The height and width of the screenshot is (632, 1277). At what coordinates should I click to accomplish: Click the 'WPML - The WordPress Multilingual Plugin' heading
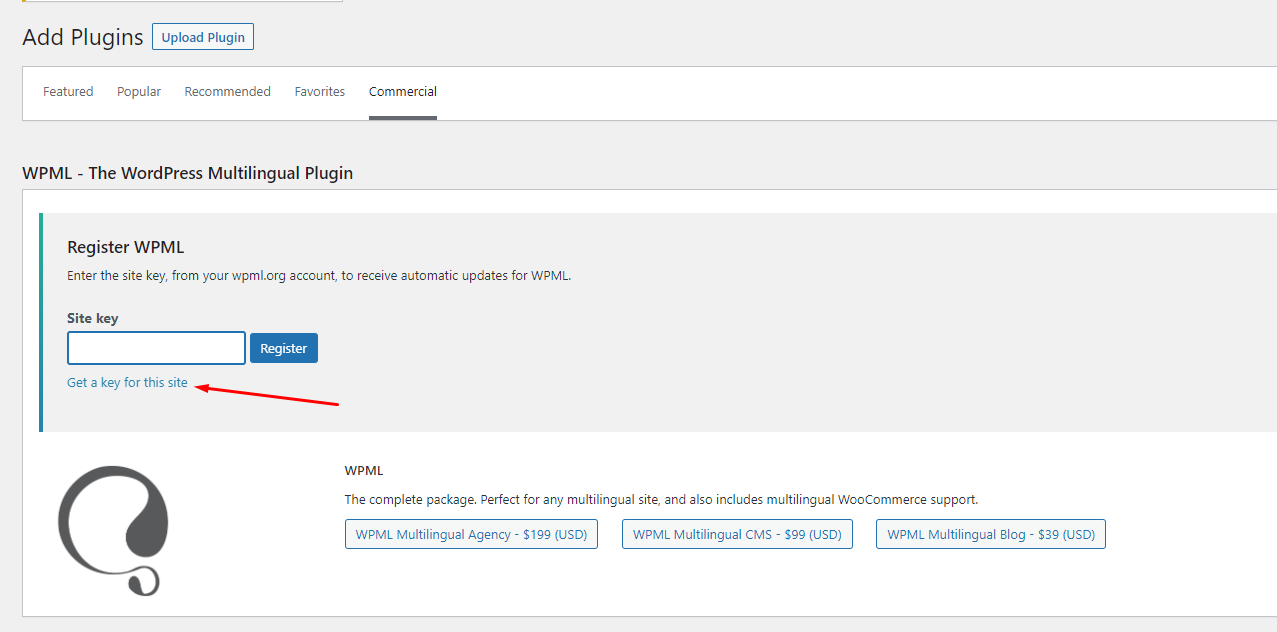coord(188,173)
